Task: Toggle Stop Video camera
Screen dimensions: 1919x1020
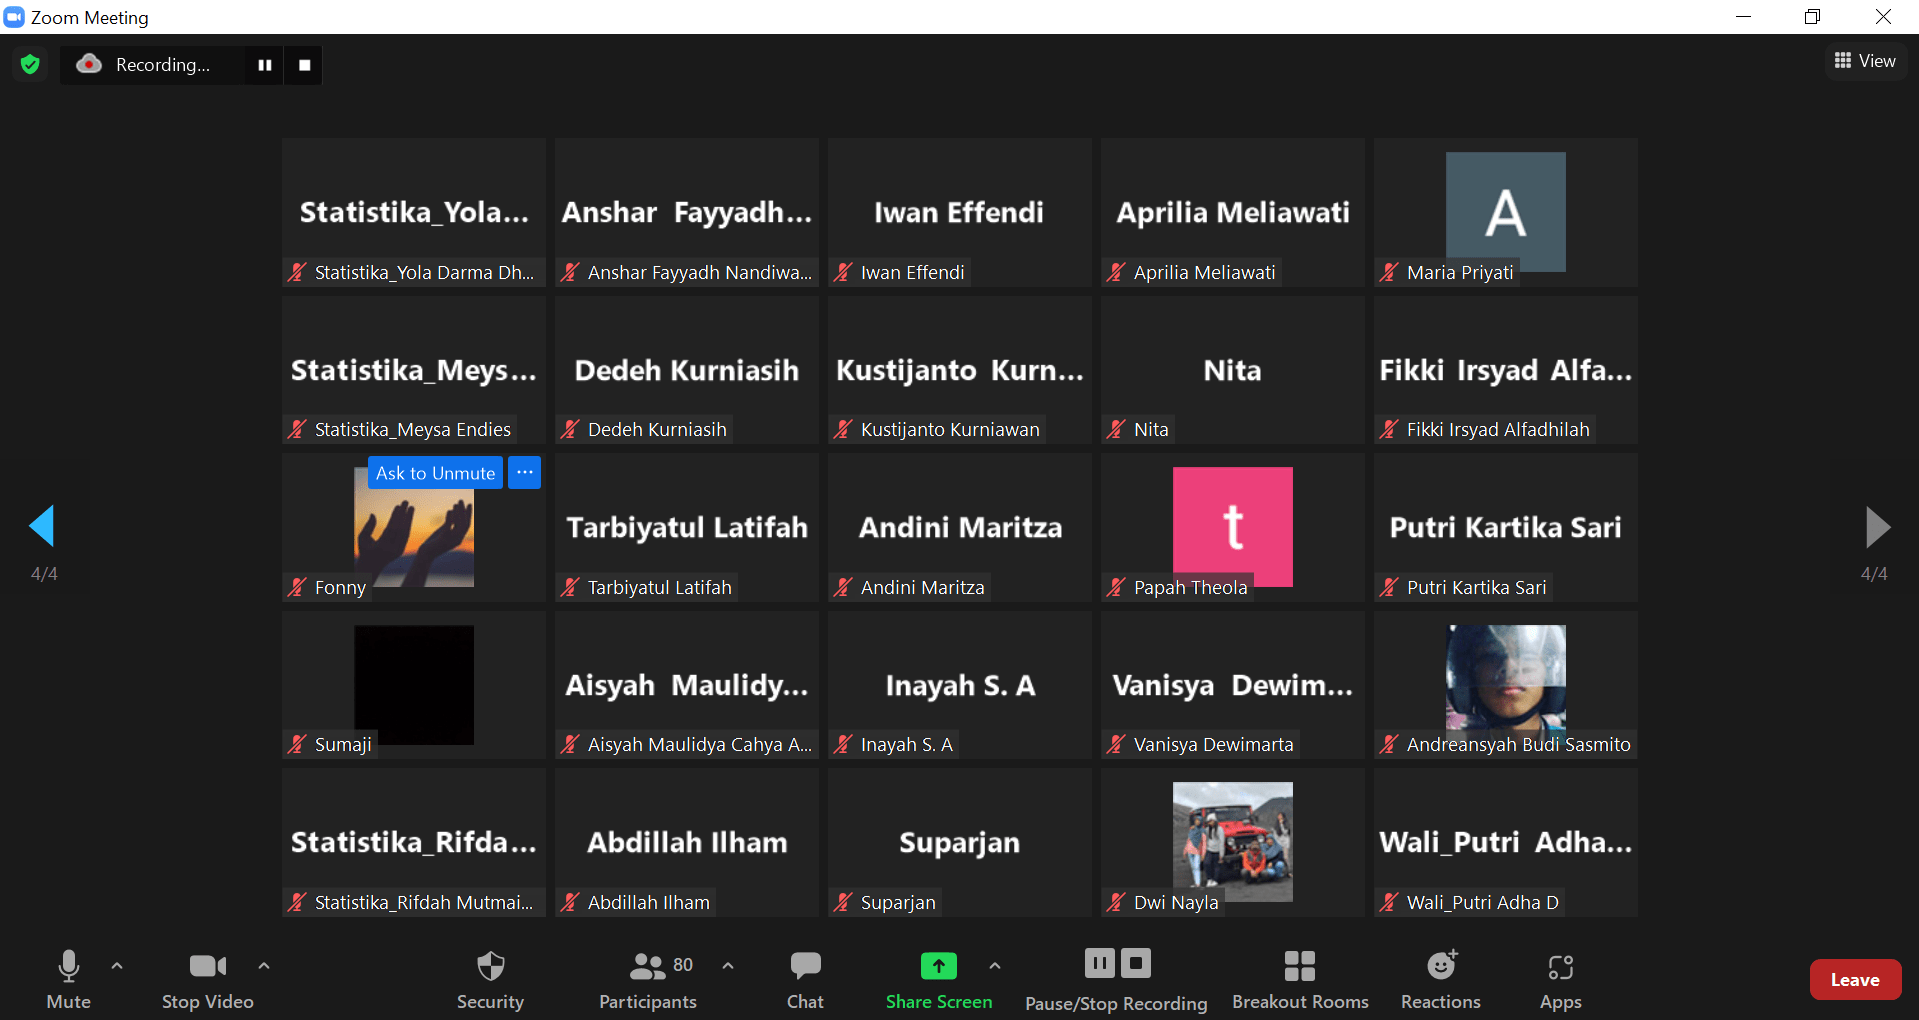Action: coord(207,979)
